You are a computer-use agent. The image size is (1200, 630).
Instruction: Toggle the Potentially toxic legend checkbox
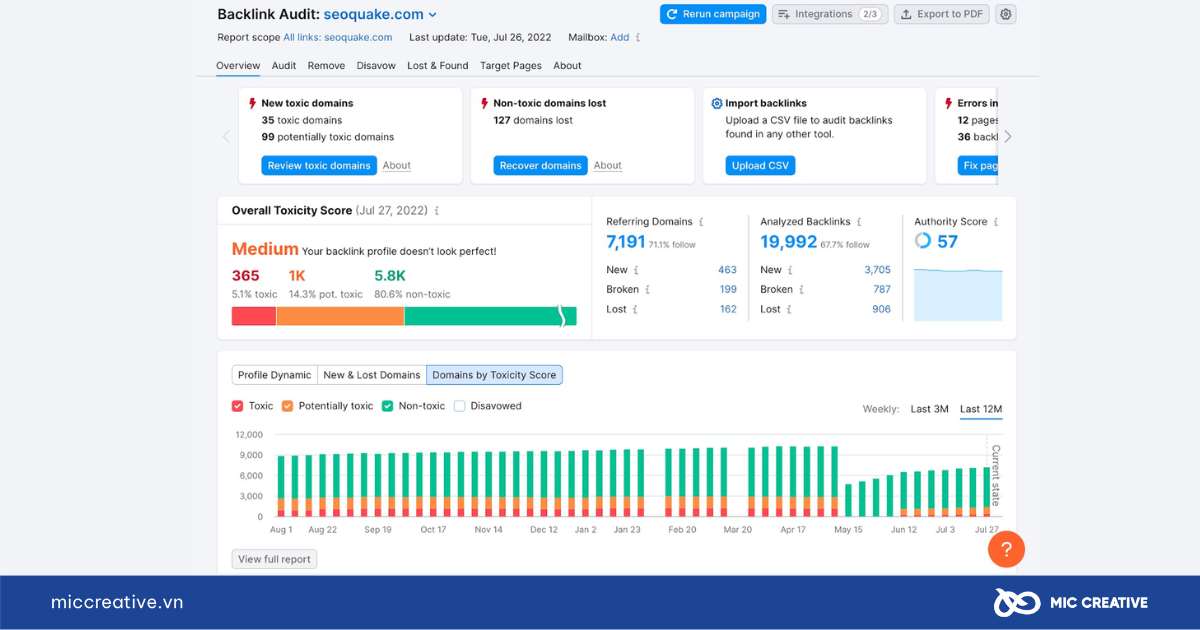pos(287,406)
